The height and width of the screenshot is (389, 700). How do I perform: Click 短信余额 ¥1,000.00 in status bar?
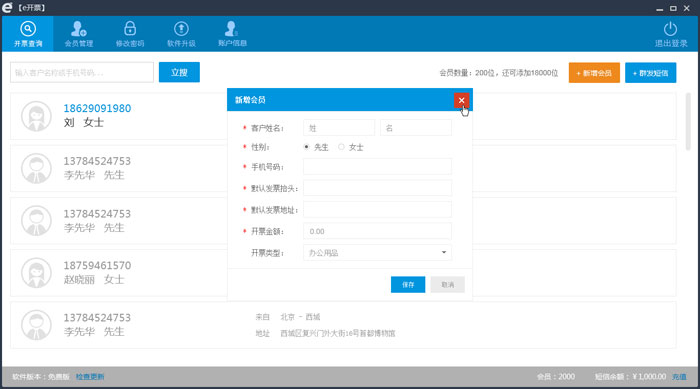[630, 376]
